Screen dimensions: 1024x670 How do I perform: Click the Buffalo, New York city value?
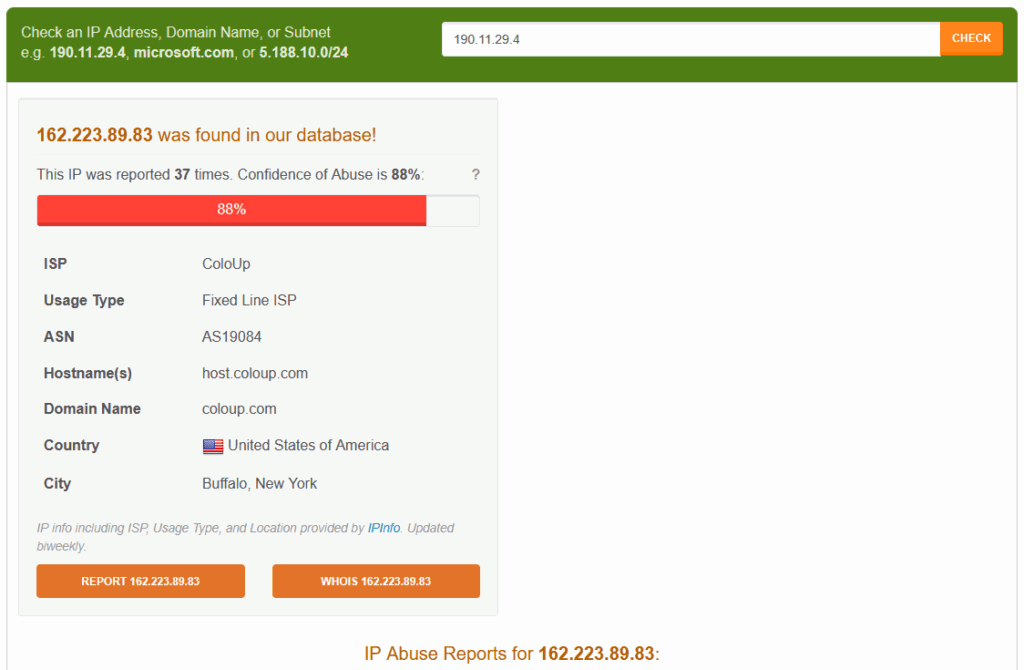click(x=259, y=483)
